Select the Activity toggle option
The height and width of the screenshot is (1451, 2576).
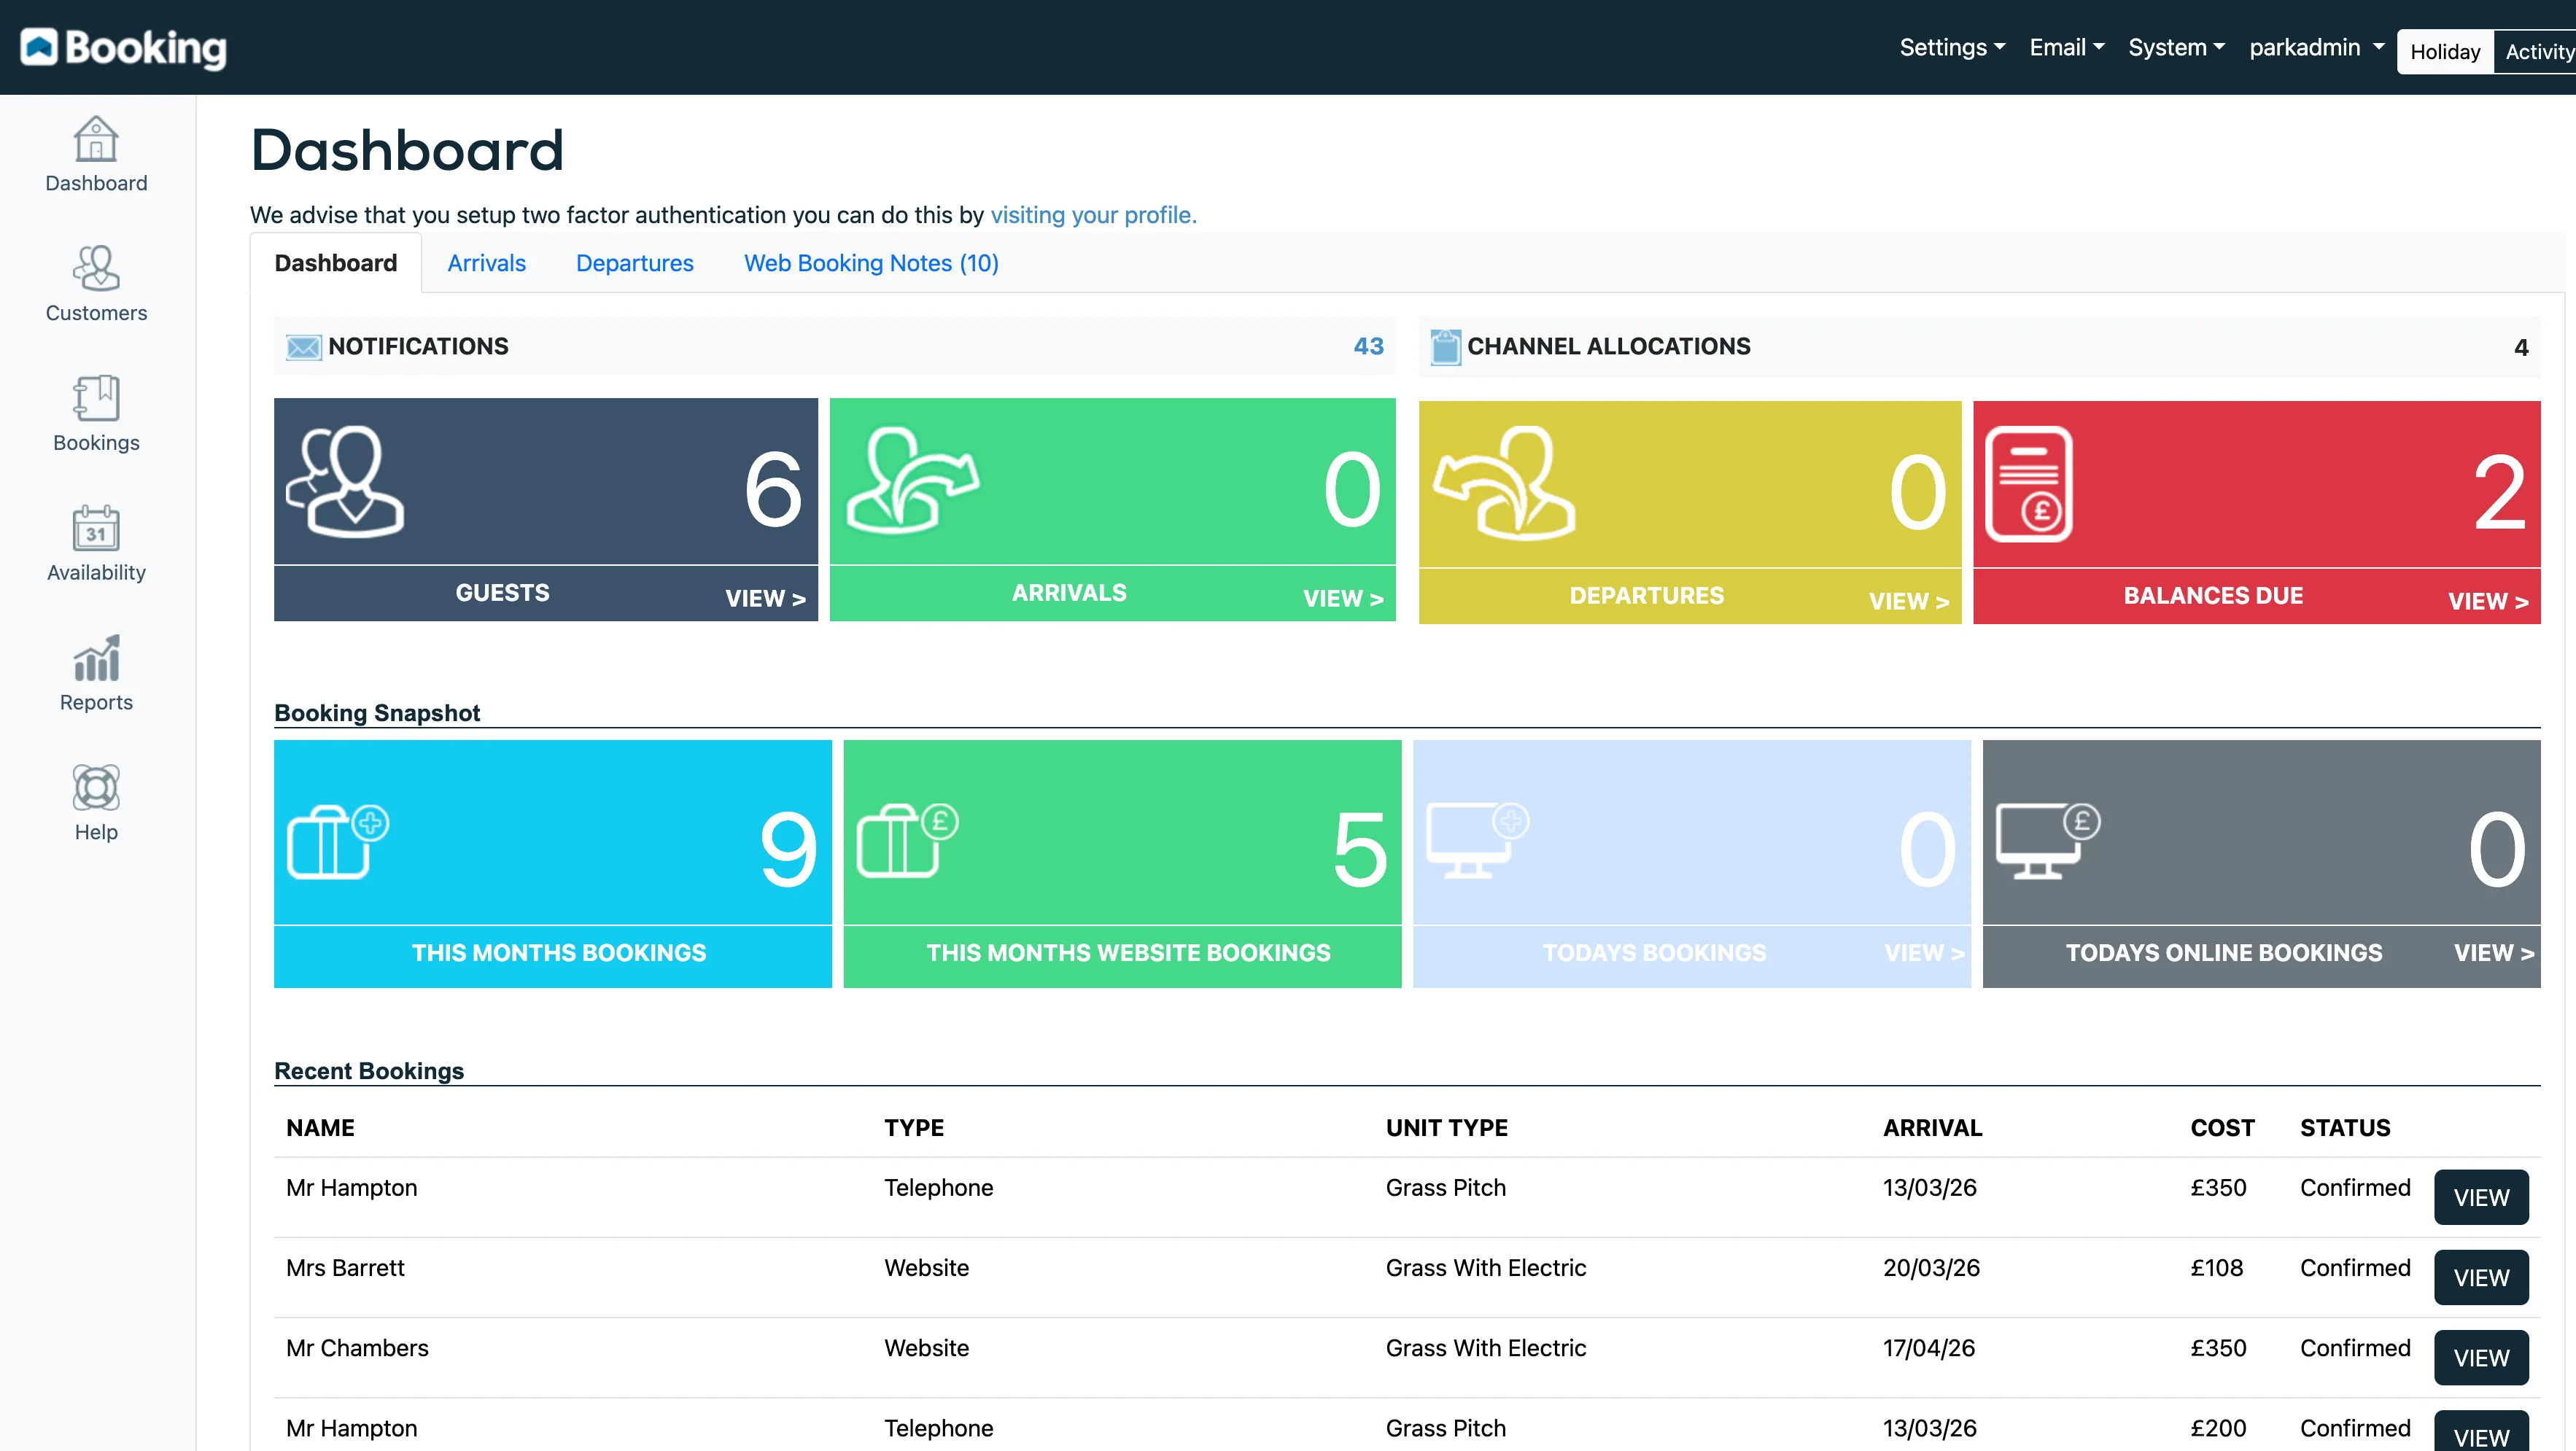[2536, 52]
